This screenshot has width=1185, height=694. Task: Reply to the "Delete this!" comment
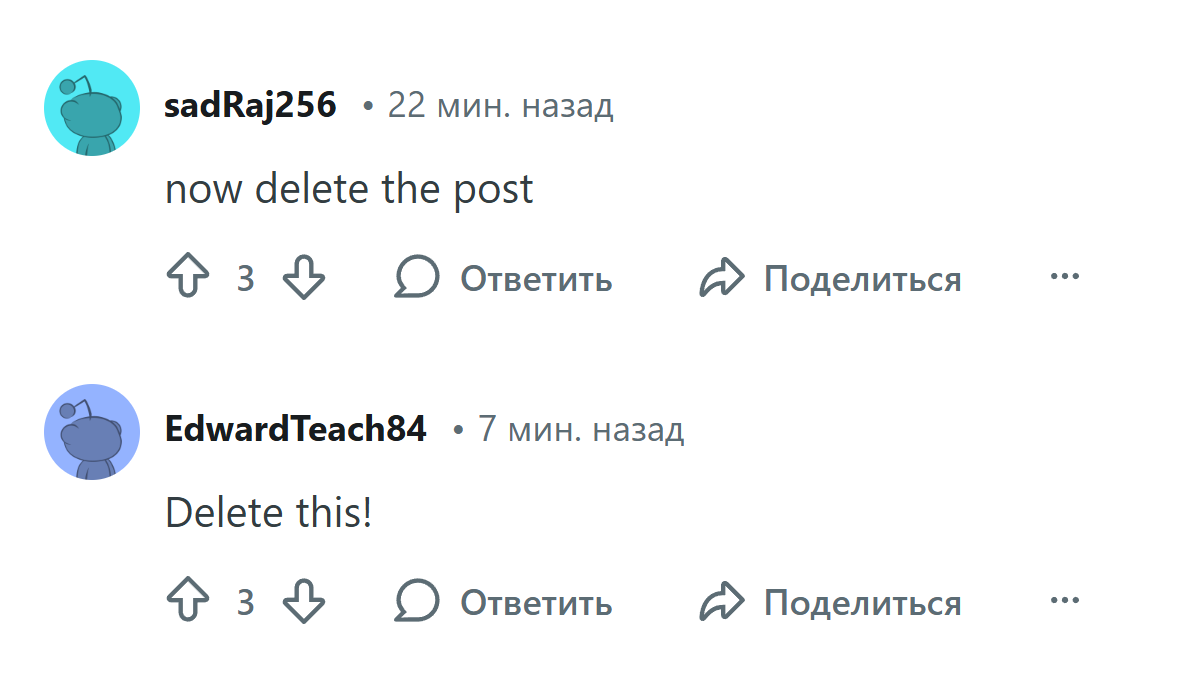tap(535, 603)
